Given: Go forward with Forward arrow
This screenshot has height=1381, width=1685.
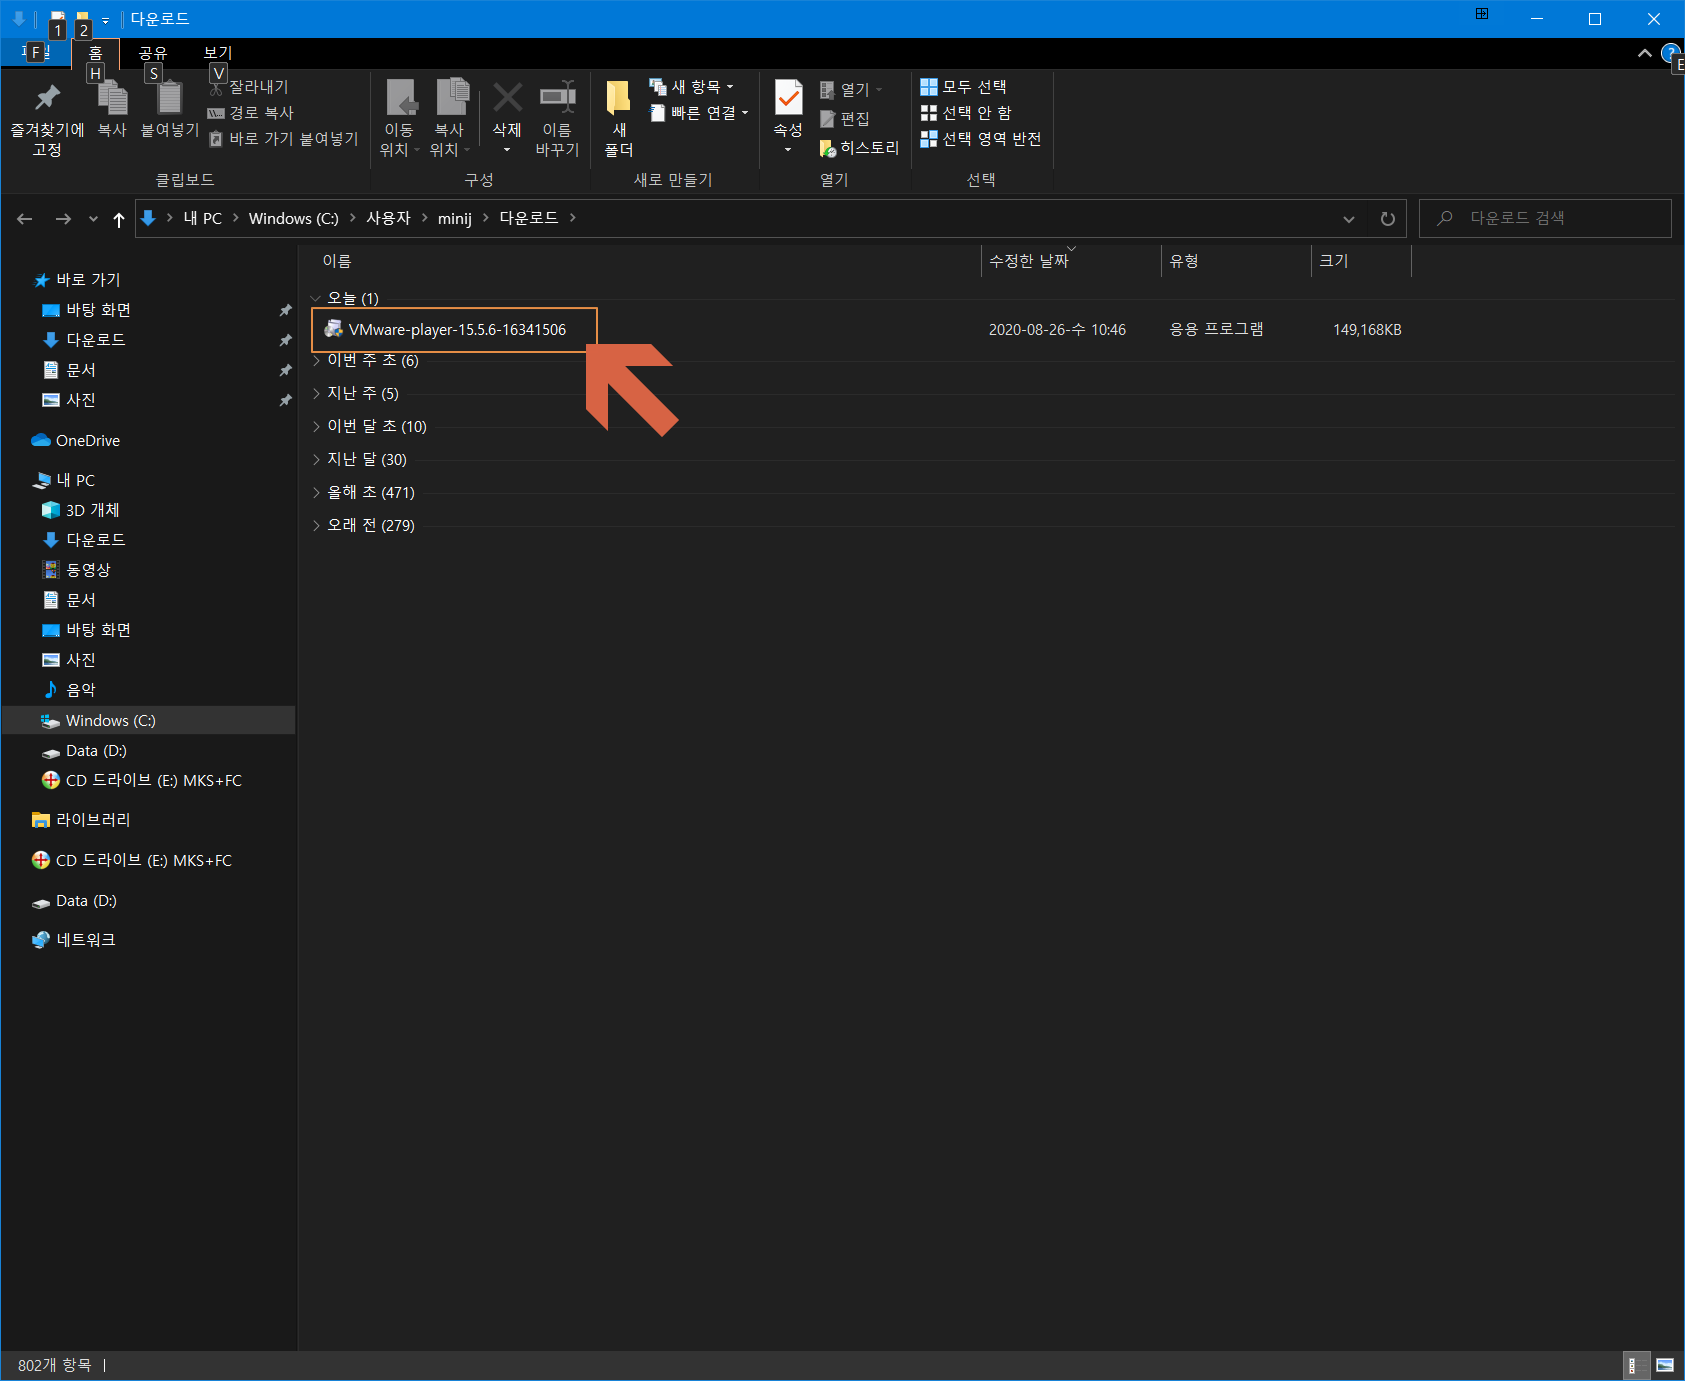Looking at the screenshot, I should click(x=63, y=219).
